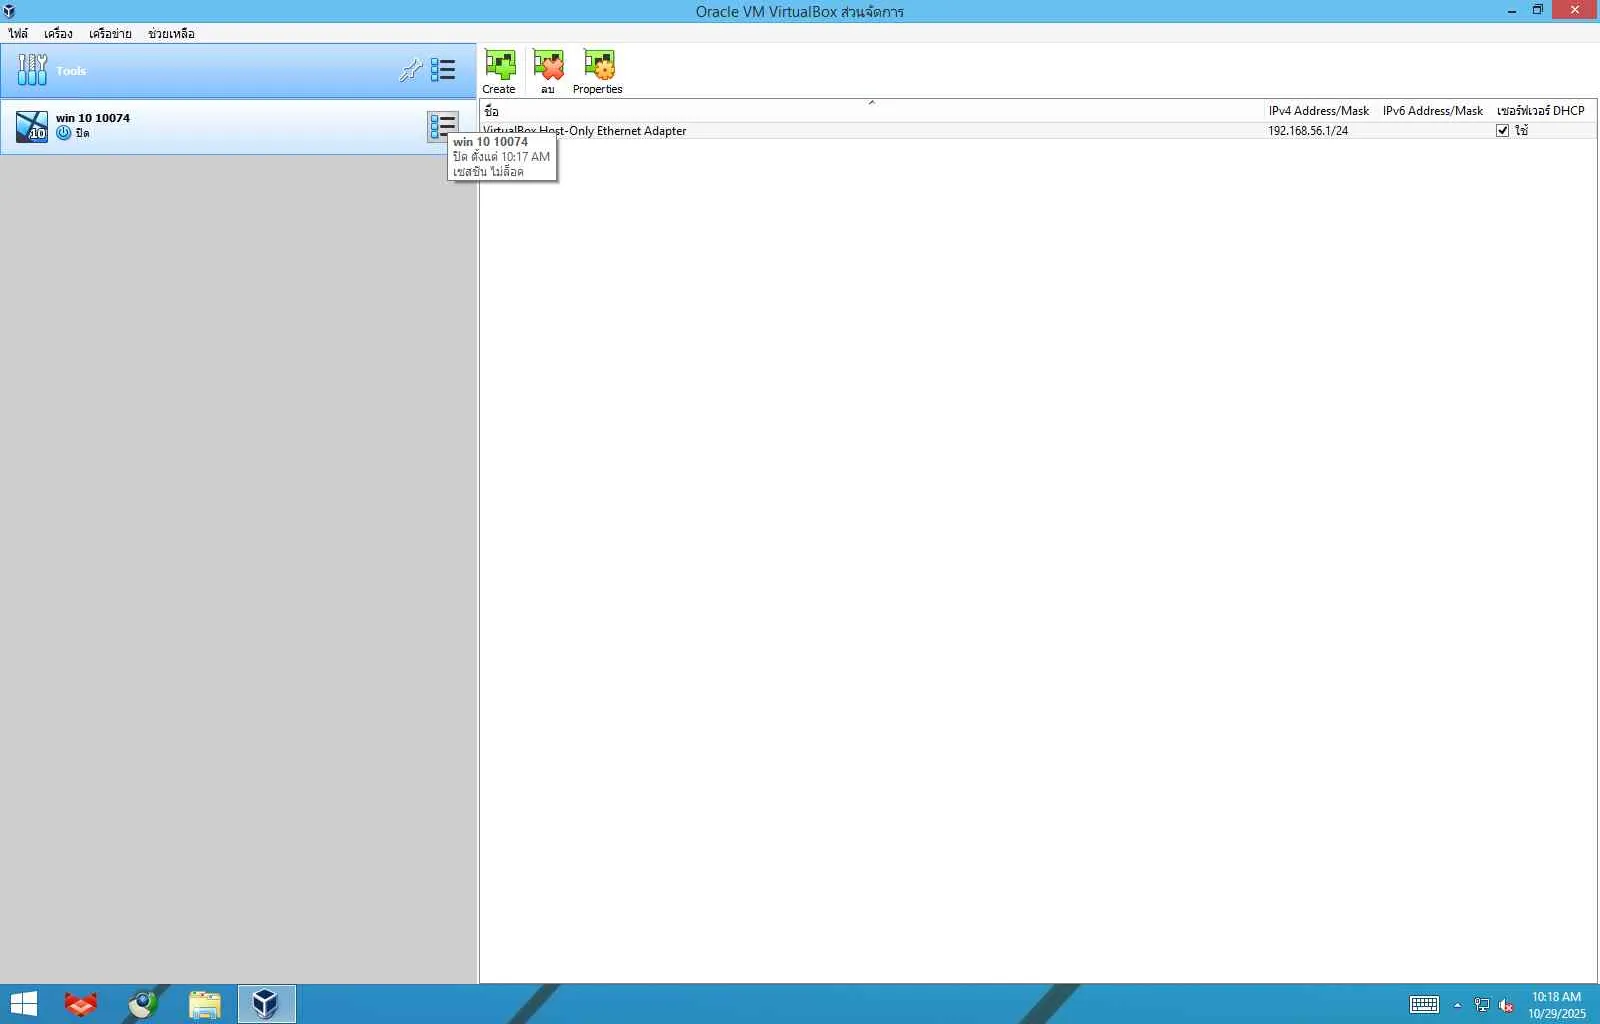Click the Tools wrench-and-screwdriver icon
Image resolution: width=1600 pixels, height=1024 pixels.
tap(32, 70)
